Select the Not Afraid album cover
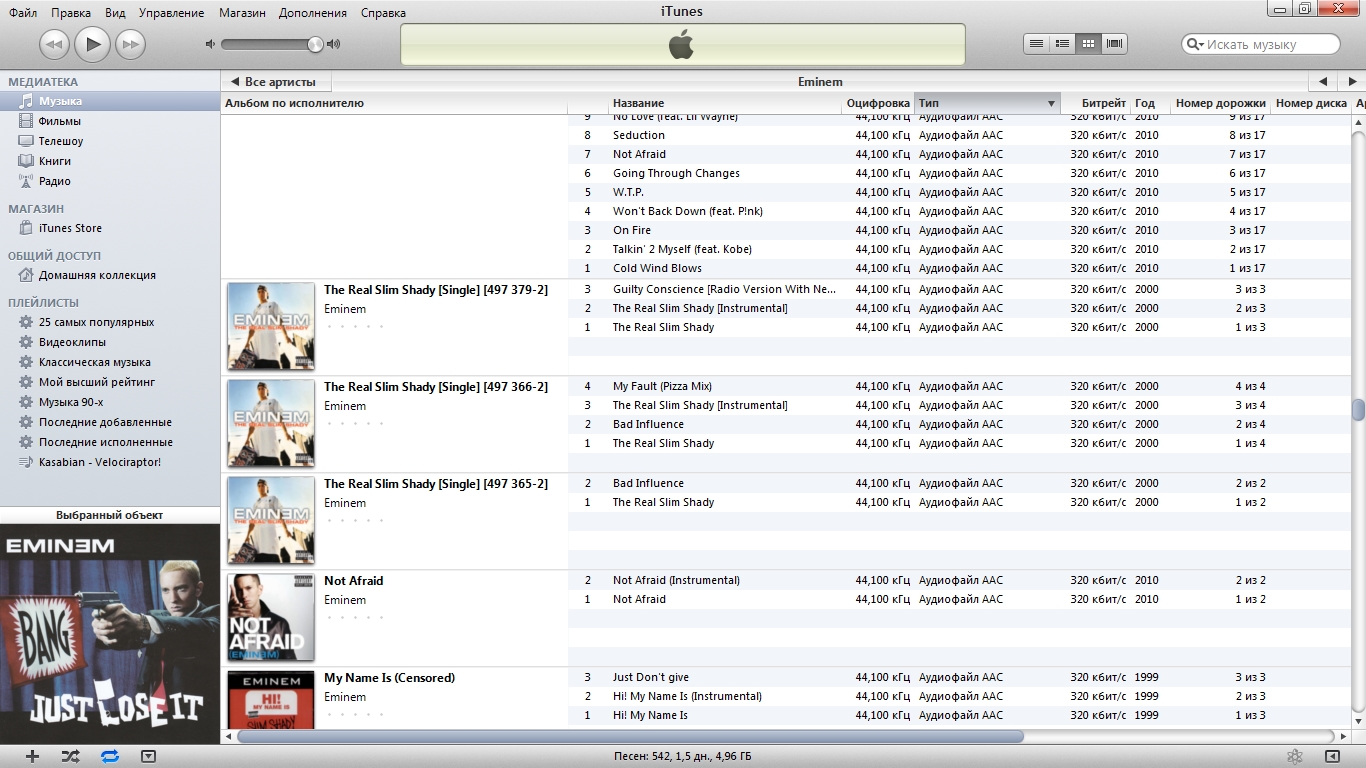 click(x=271, y=617)
